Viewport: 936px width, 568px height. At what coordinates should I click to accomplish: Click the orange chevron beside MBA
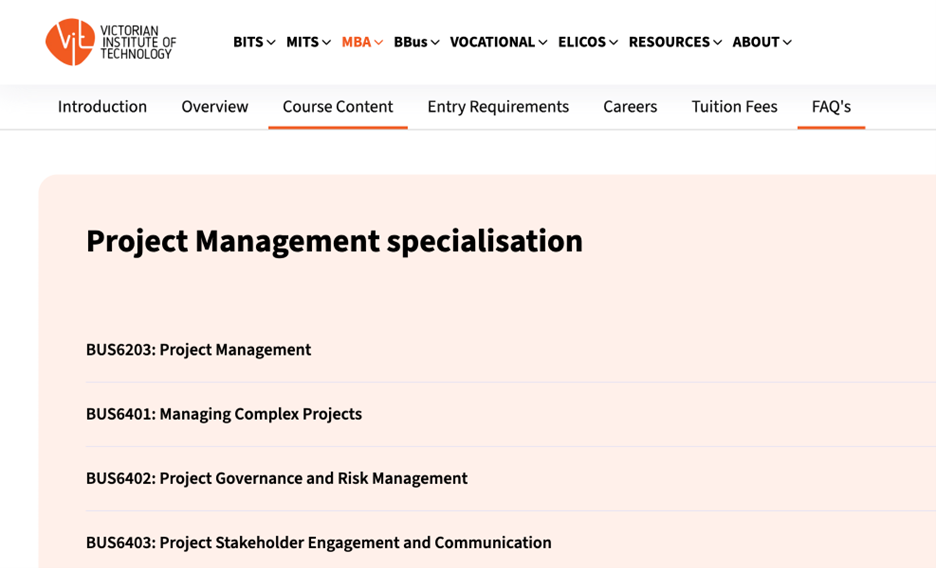[x=378, y=43]
